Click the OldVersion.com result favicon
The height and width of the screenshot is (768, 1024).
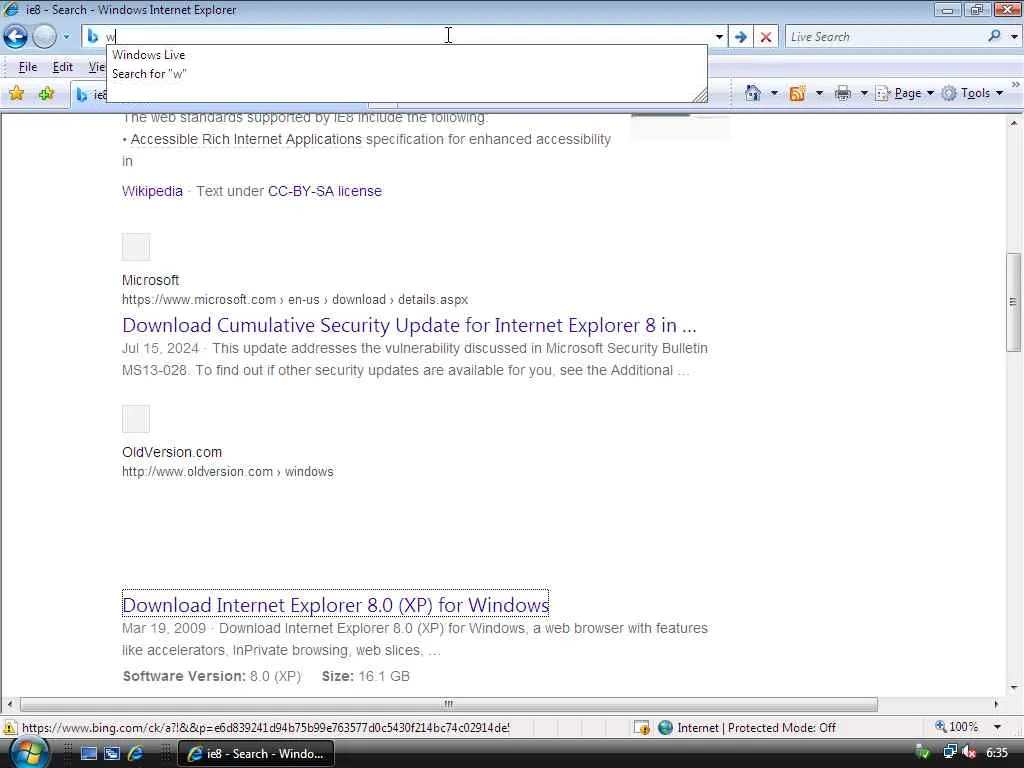click(x=136, y=419)
